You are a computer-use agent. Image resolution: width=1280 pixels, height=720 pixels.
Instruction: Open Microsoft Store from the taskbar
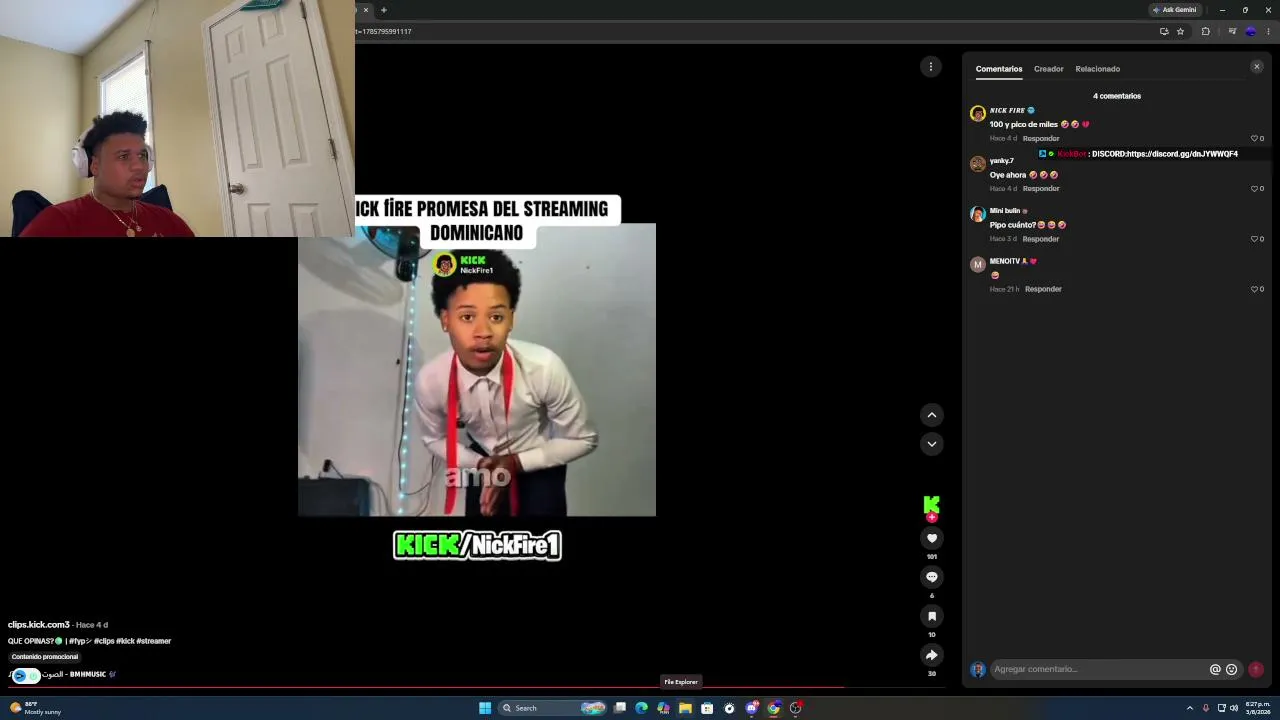[x=707, y=708]
